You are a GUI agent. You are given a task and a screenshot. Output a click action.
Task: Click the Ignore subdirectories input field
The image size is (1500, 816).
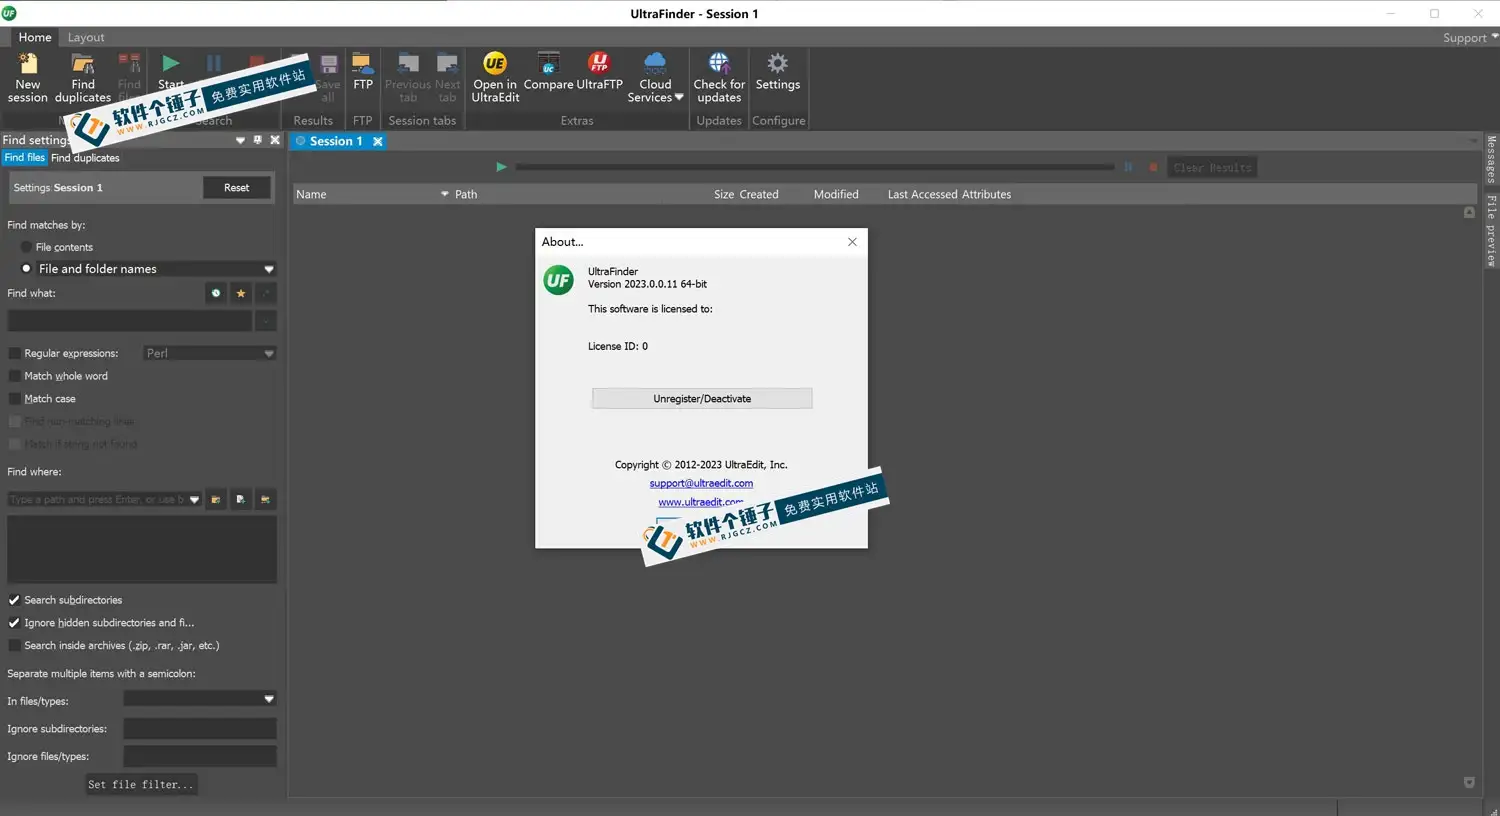[200, 729]
